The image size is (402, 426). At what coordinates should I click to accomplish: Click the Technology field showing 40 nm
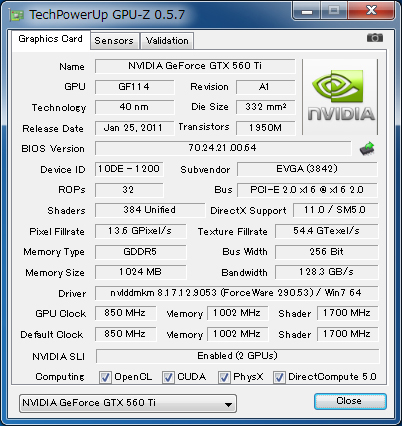point(134,107)
